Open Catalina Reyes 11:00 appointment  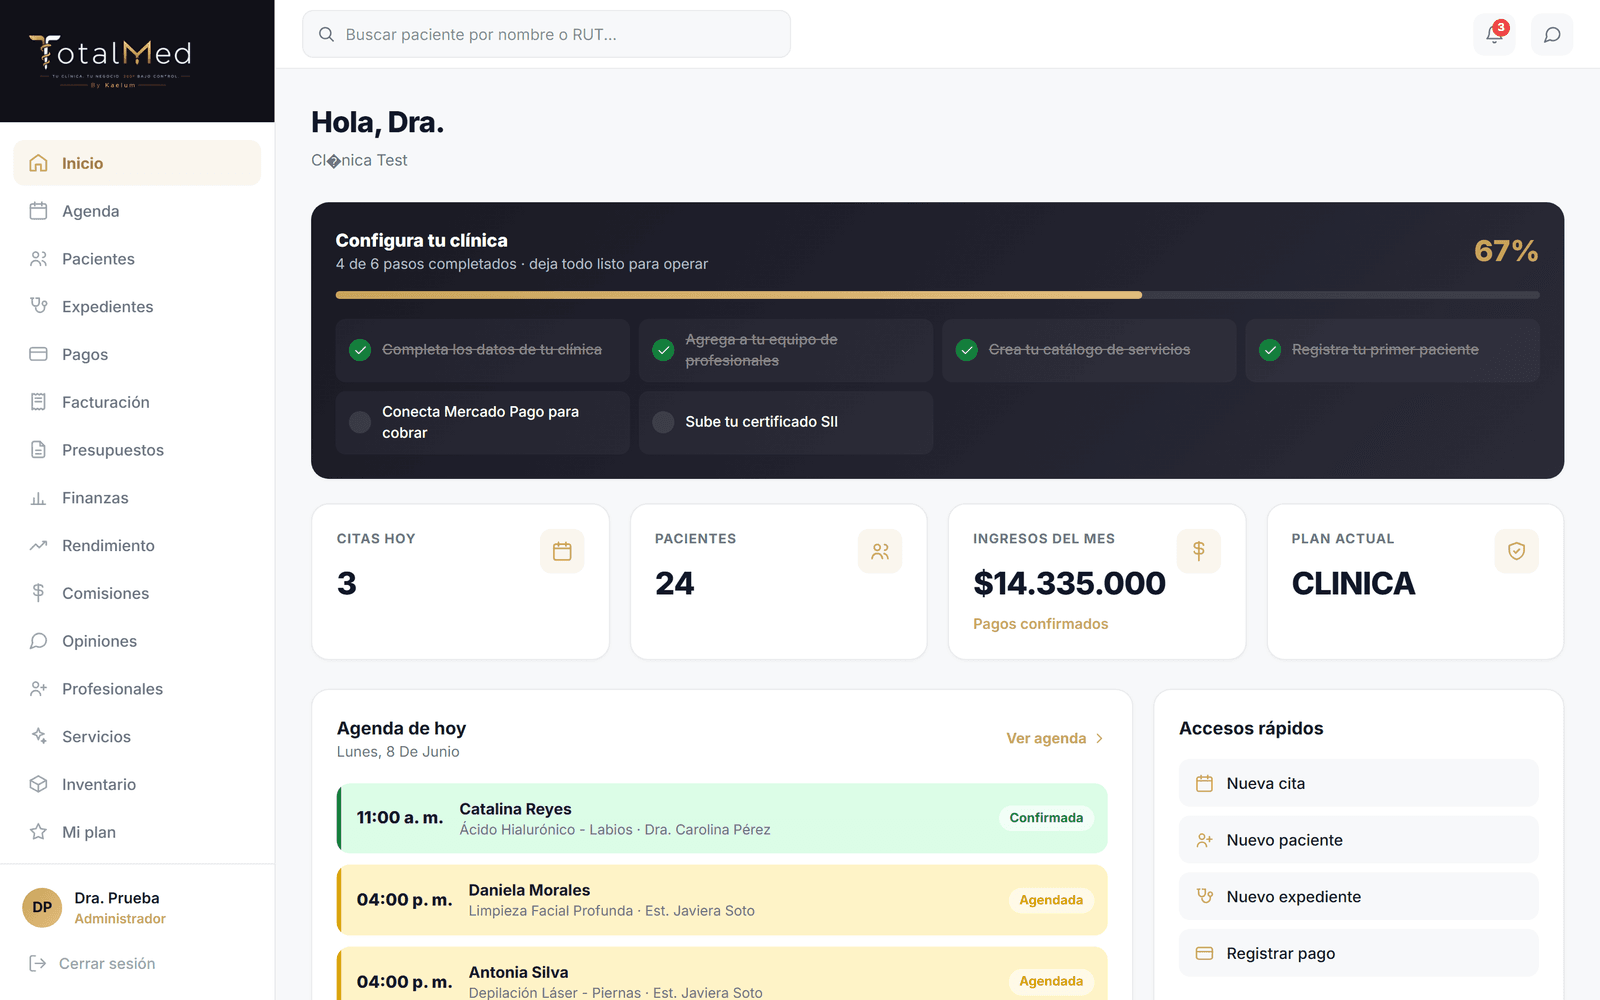(722, 818)
